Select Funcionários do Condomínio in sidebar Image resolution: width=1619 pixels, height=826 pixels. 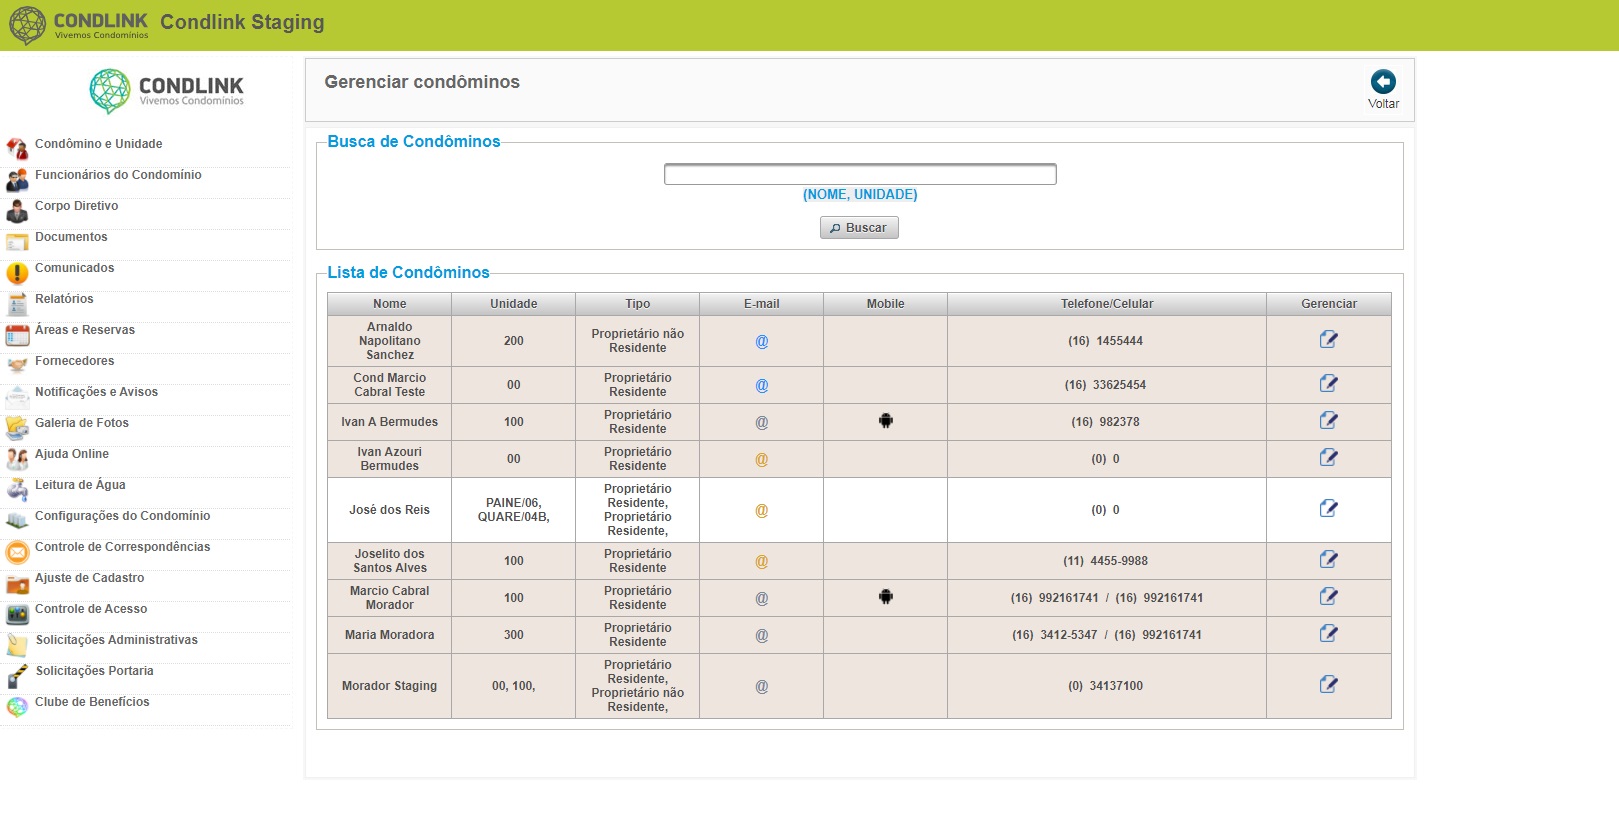click(118, 175)
